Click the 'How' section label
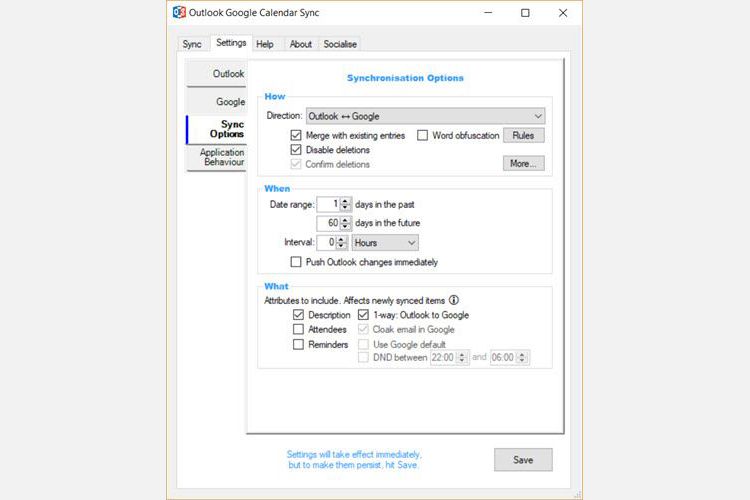 (x=275, y=96)
